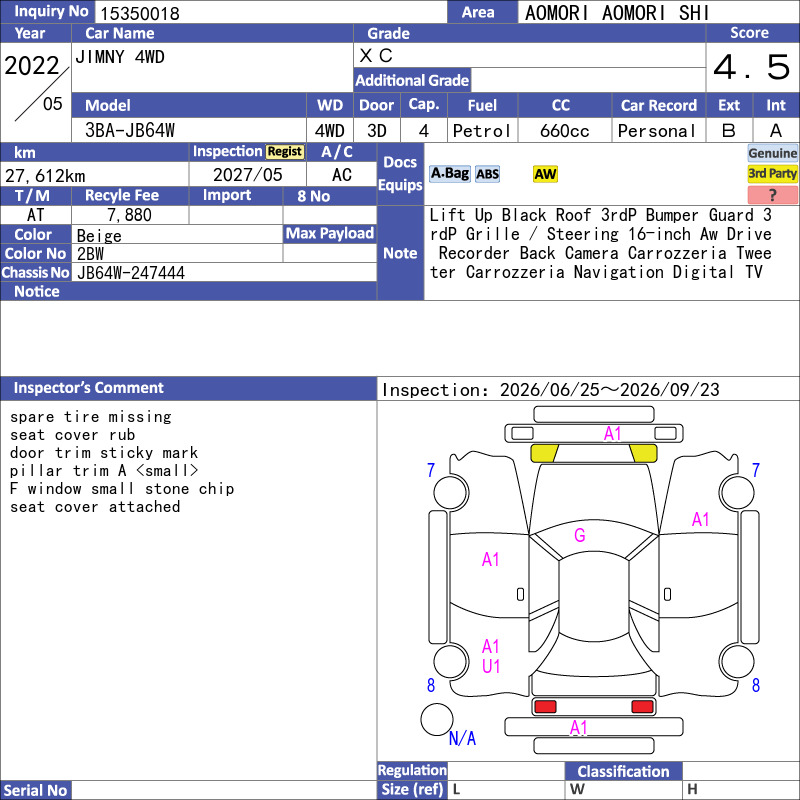Screen dimensions: 800x800
Task: Click the transmission value AT
Action: (x=36, y=215)
